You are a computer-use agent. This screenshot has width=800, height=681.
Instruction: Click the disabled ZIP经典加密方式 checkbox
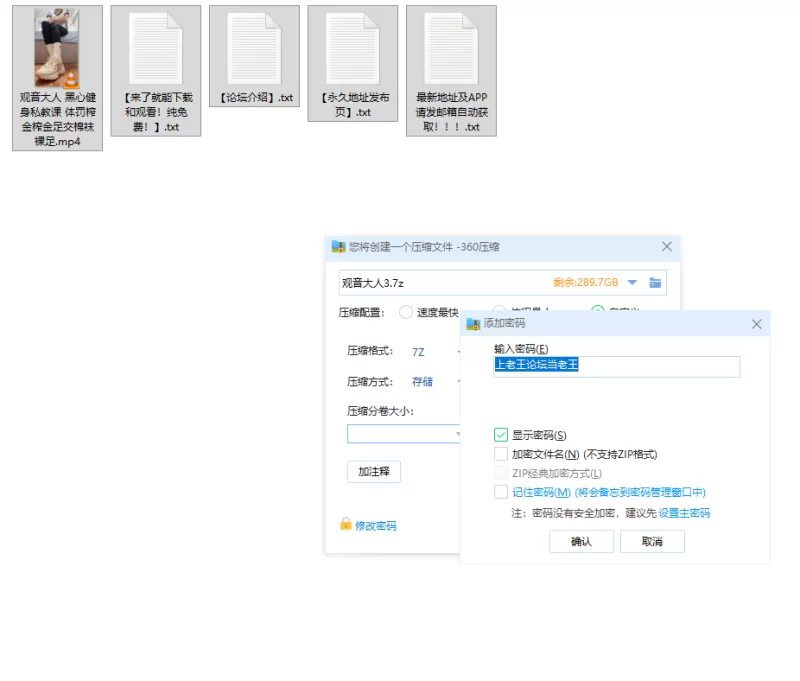coord(501,473)
